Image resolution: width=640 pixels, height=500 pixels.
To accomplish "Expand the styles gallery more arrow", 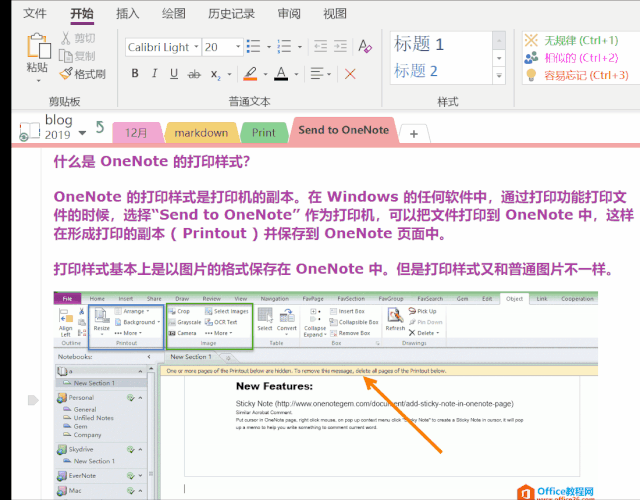I will pos(499,76).
